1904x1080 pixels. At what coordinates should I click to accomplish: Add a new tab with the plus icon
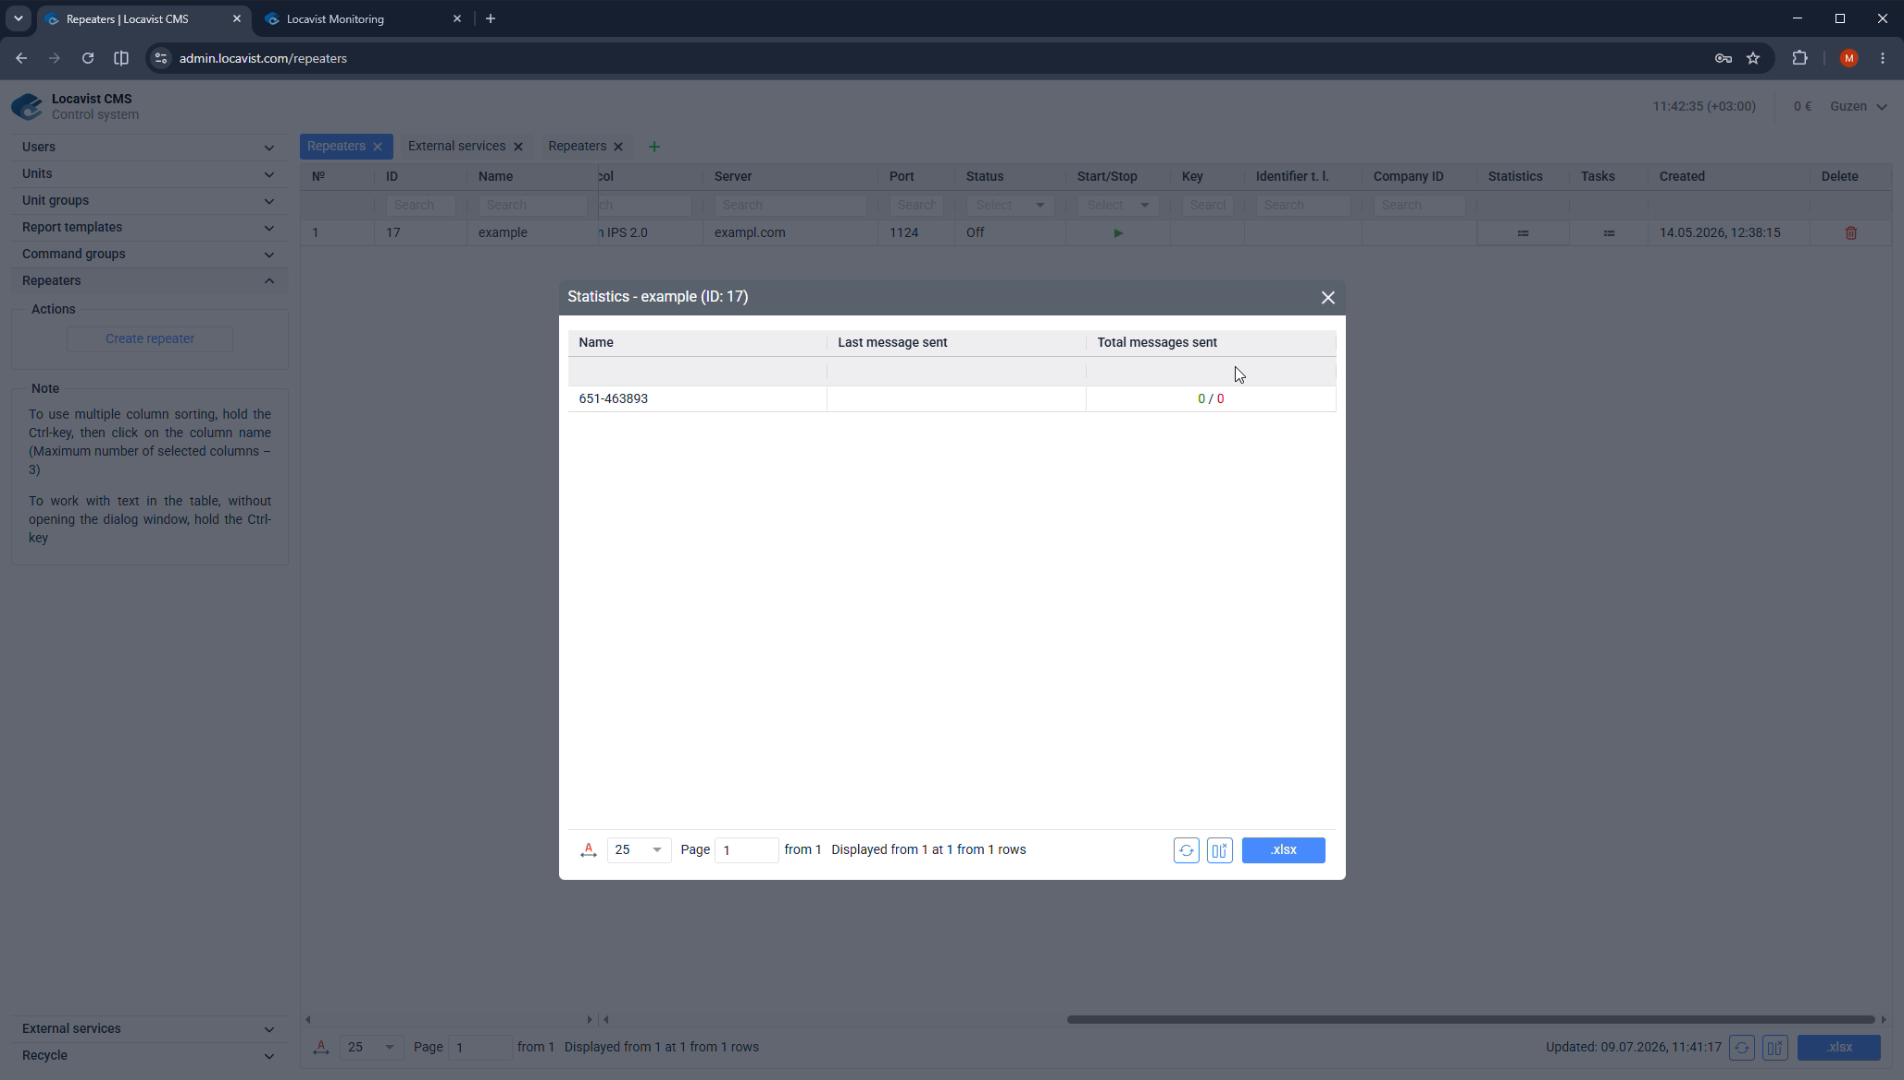coord(654,147)
